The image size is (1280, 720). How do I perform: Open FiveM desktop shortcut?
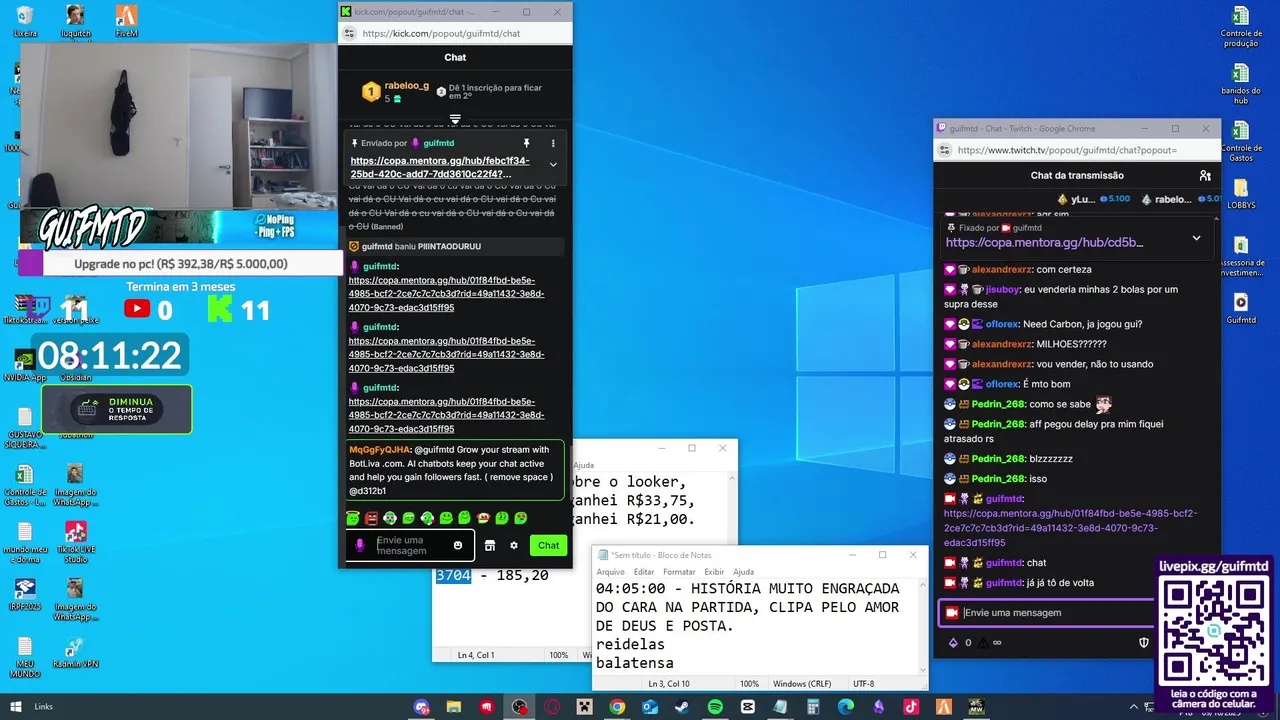[x=126, y=21]
